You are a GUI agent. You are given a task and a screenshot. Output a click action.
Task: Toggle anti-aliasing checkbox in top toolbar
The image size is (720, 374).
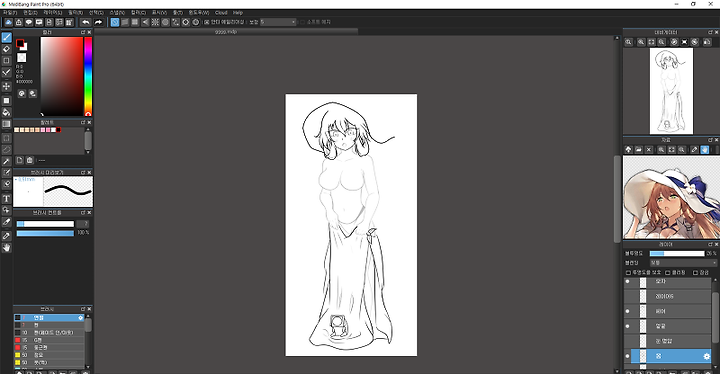[207, 22]
